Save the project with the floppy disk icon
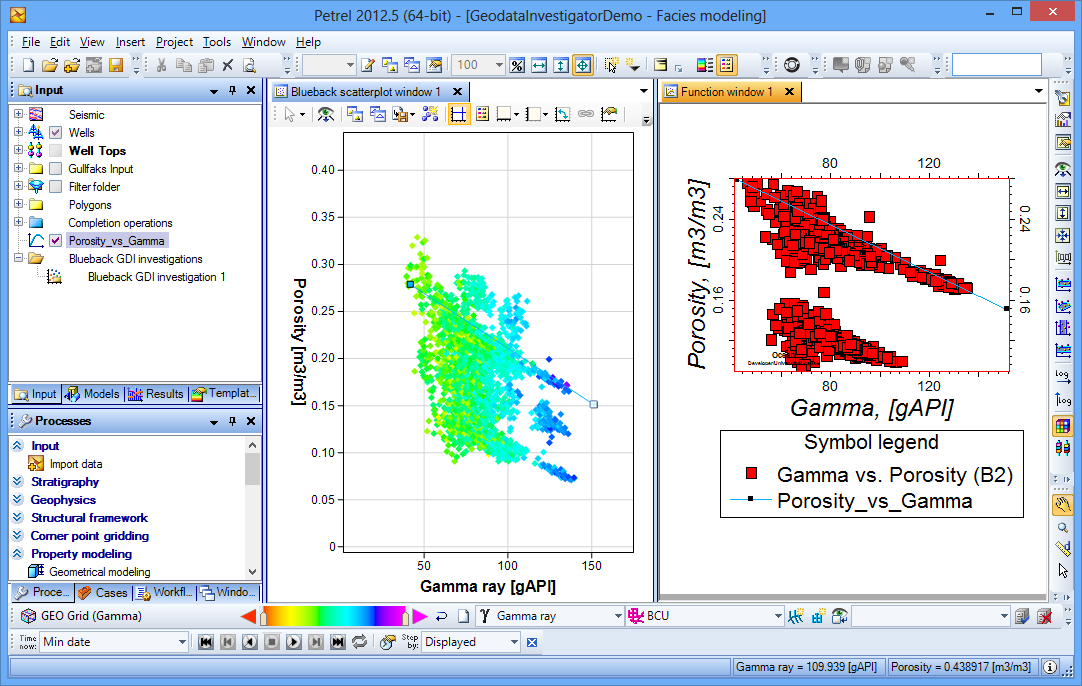 (116, 65)
